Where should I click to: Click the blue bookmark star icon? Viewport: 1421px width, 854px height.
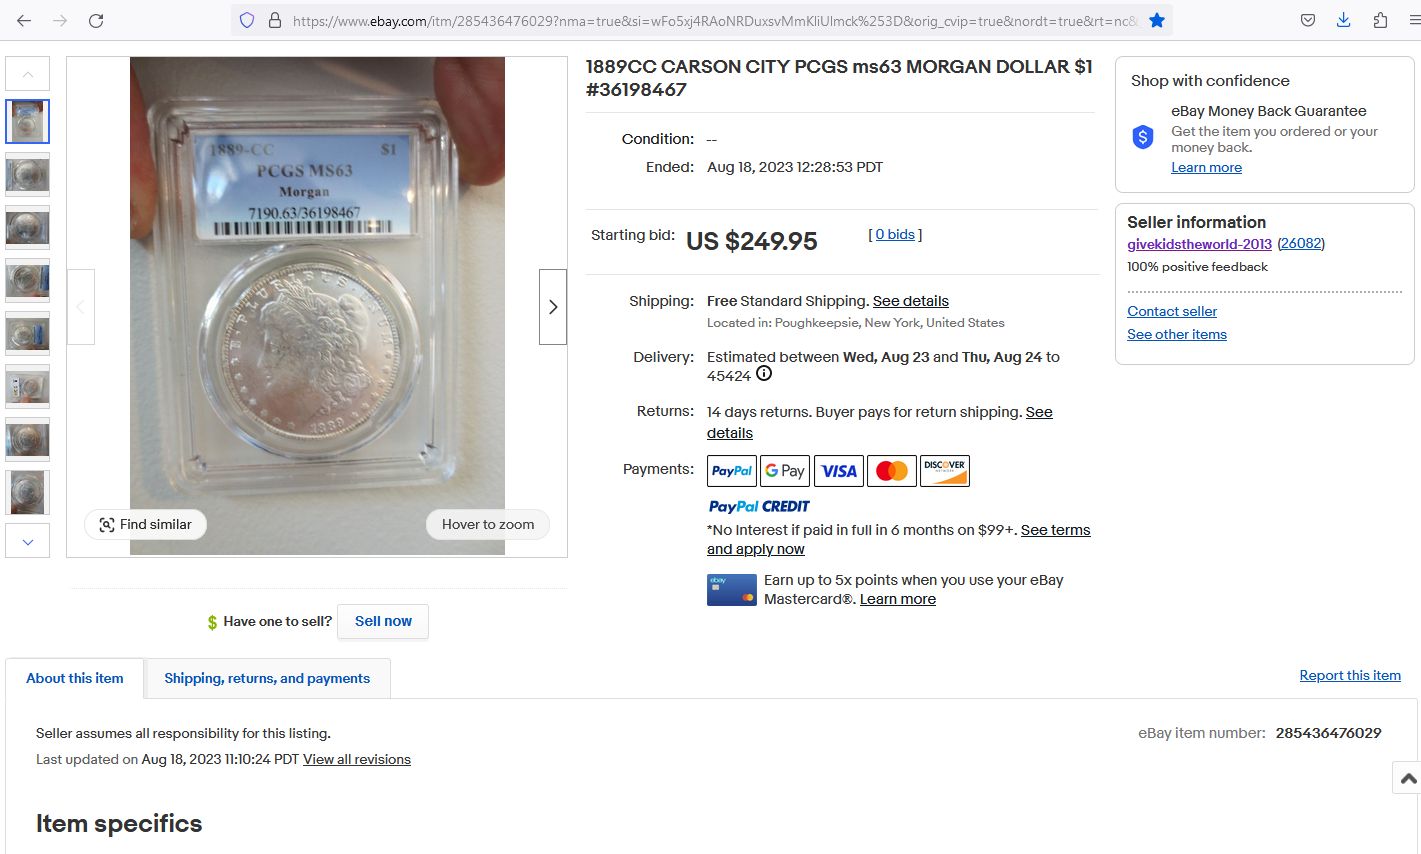1157,20
